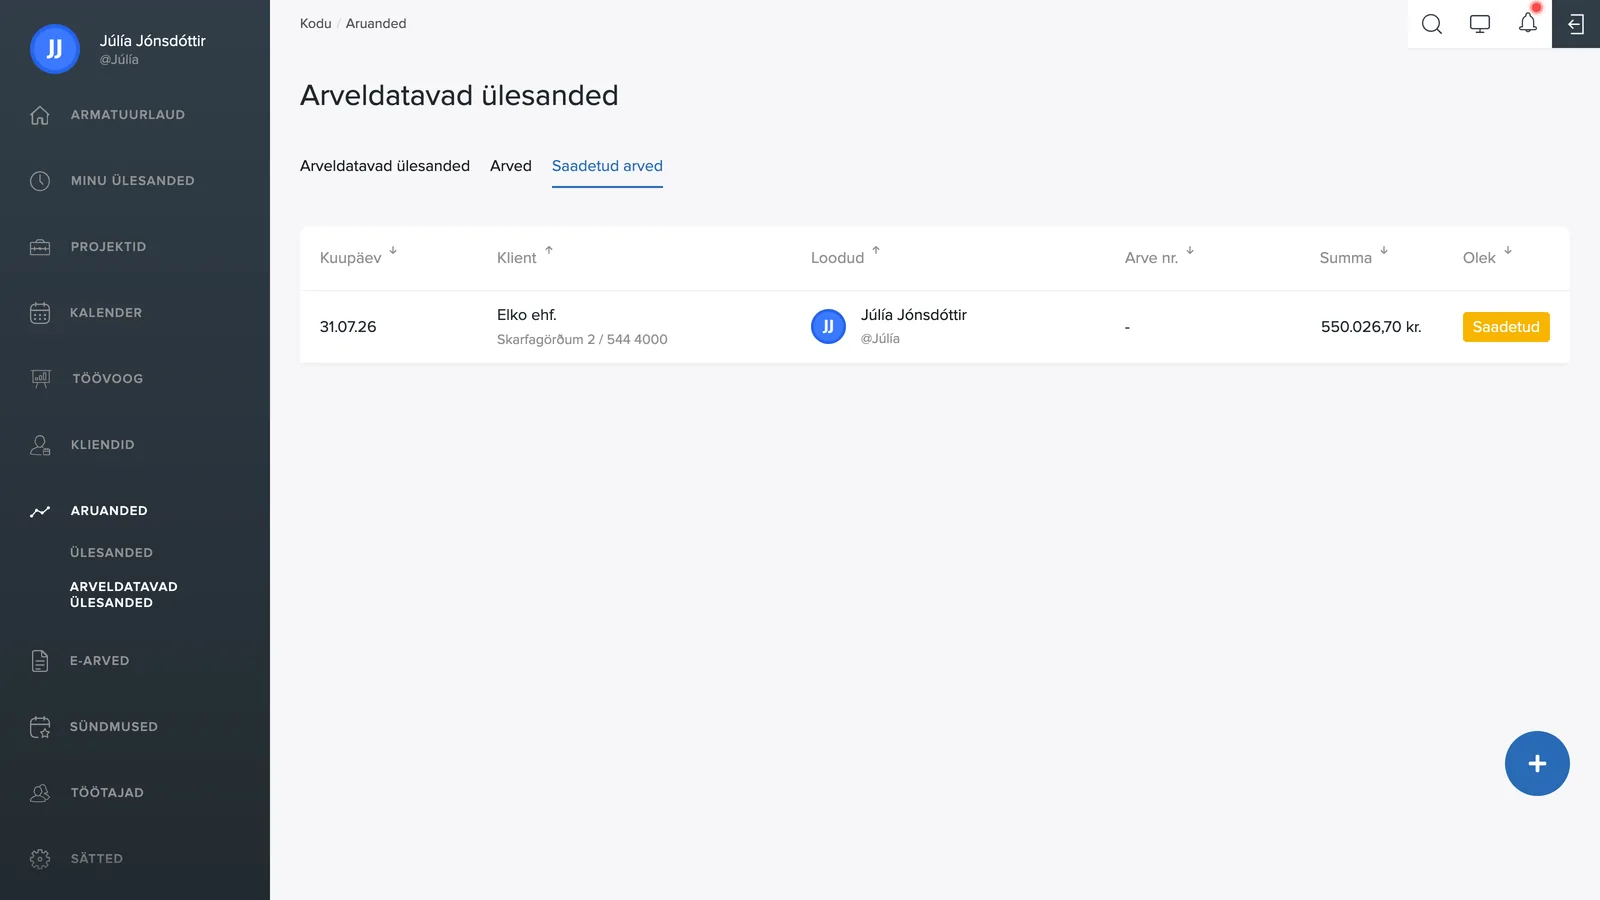Open Armatuurlaud home icon in sidebar
Image resolution: width=1600 pixels, height=900 pixels.
[40, 115]
